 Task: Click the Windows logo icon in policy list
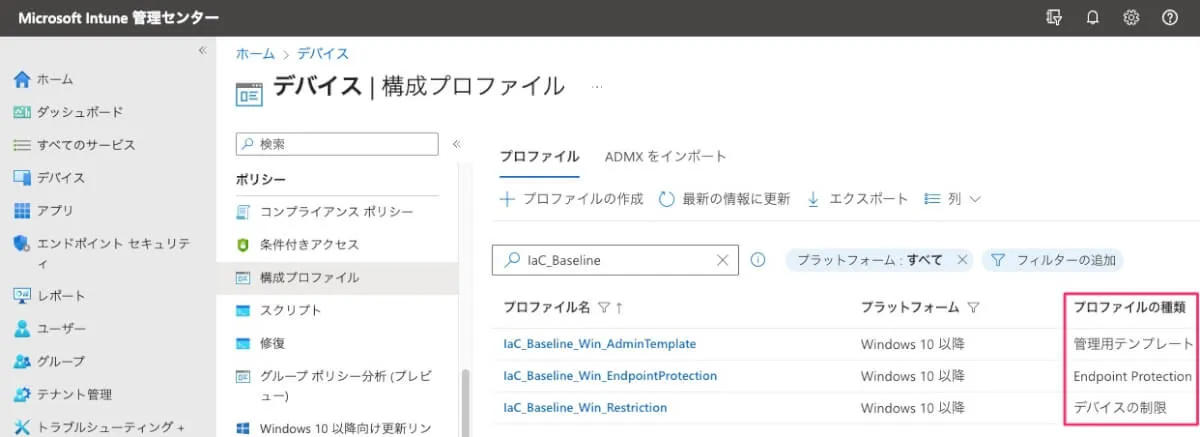pyautogui.click(x=242, y=429)
